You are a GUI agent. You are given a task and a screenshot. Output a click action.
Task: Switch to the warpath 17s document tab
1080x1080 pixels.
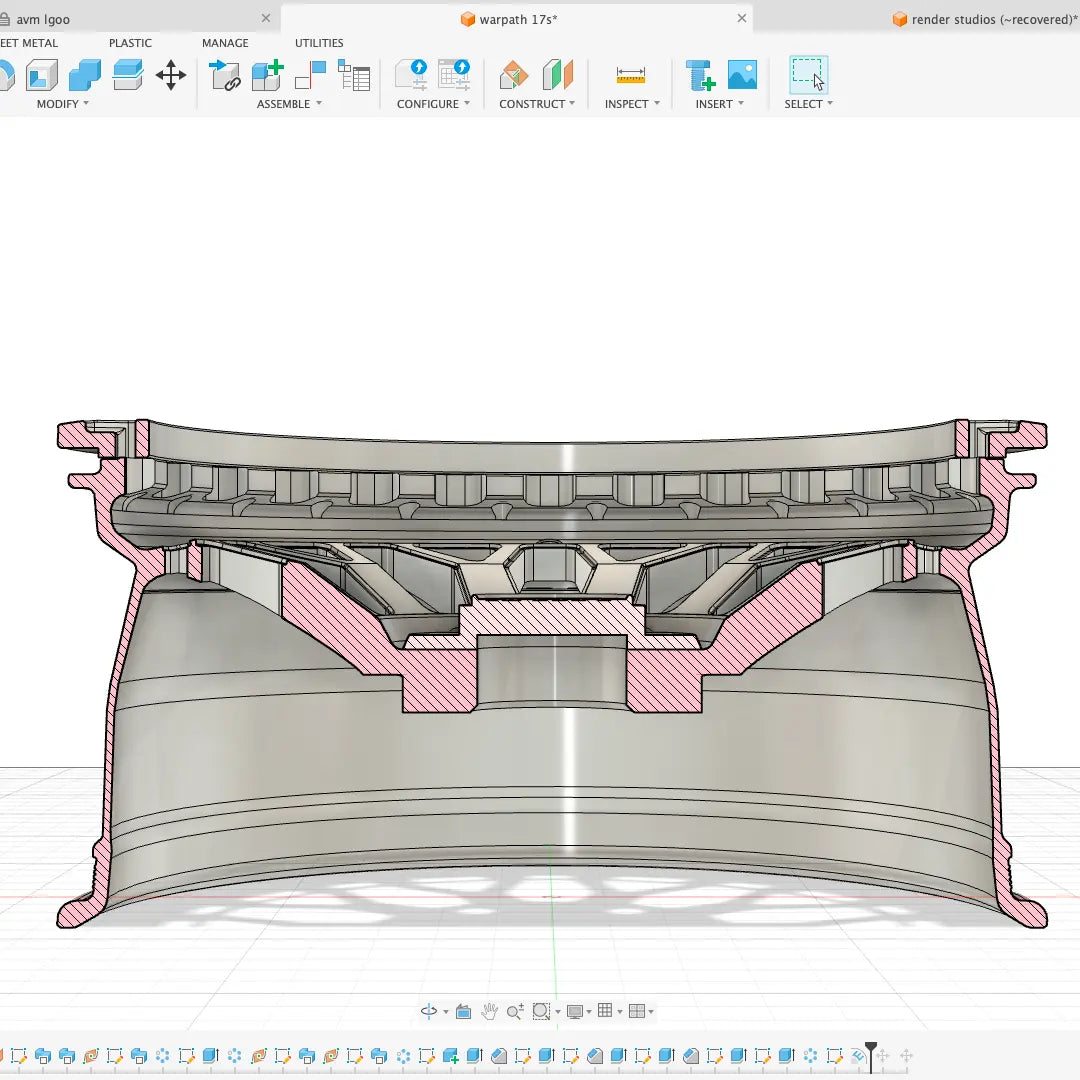point(510,19)
